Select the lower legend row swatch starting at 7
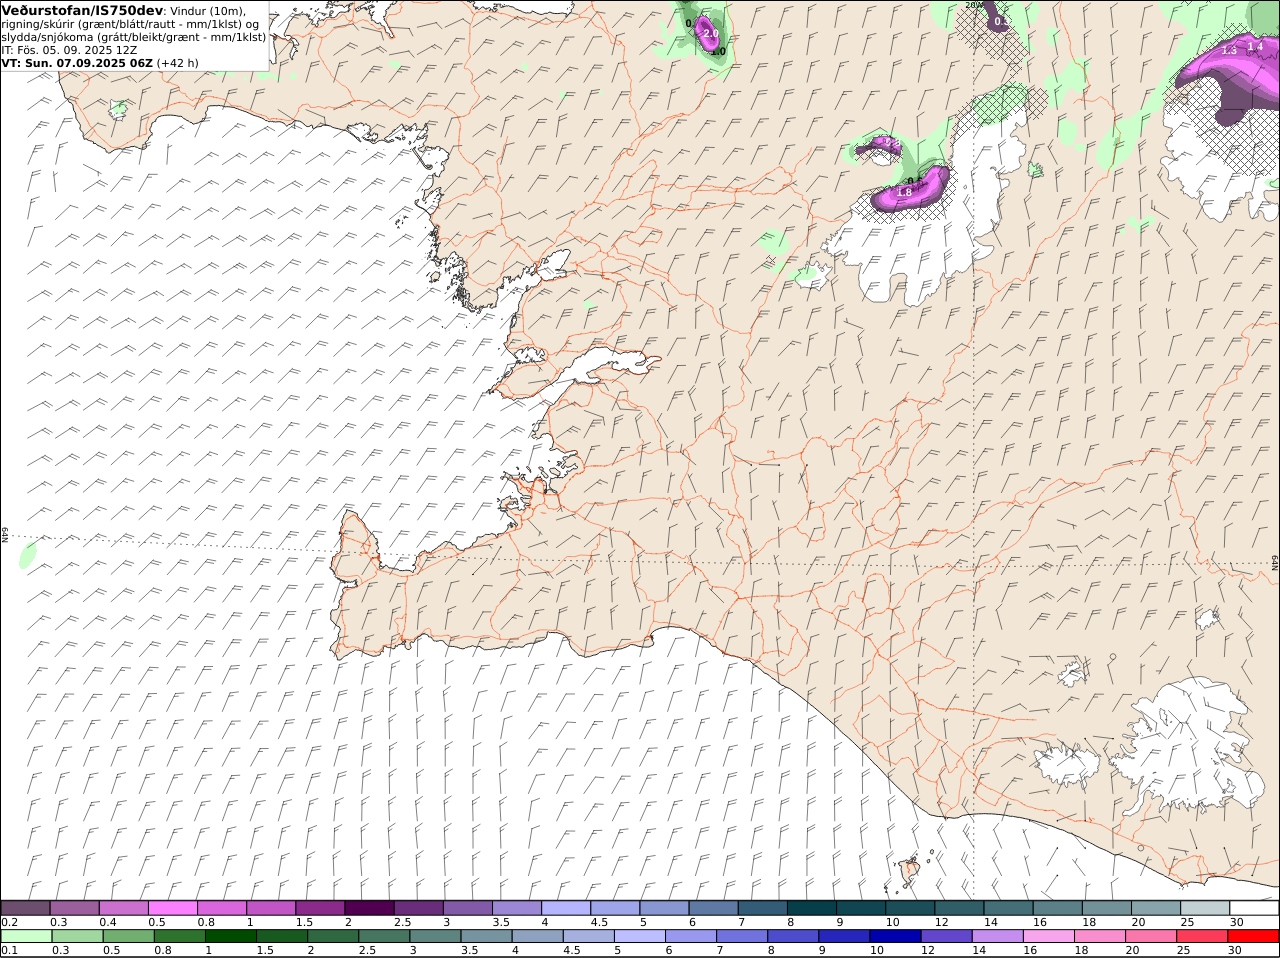1280x958 pixels. coord(741,936)
